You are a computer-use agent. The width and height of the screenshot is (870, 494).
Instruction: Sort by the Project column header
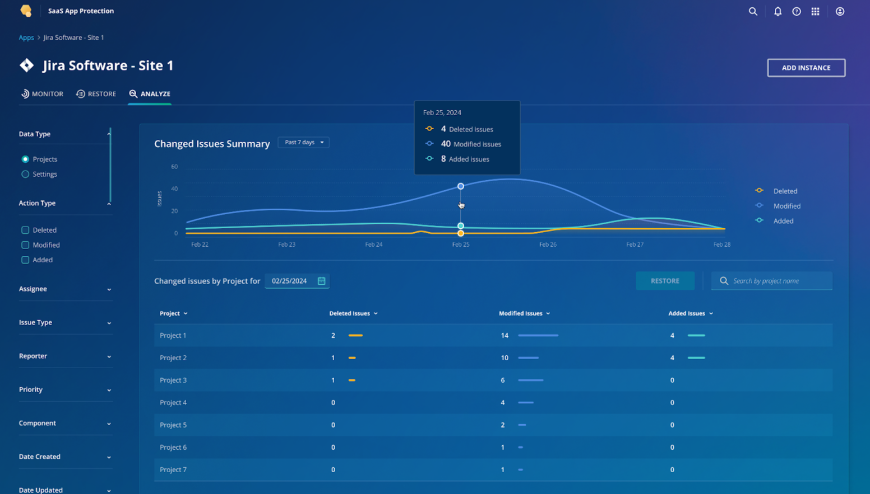point(173,314)
